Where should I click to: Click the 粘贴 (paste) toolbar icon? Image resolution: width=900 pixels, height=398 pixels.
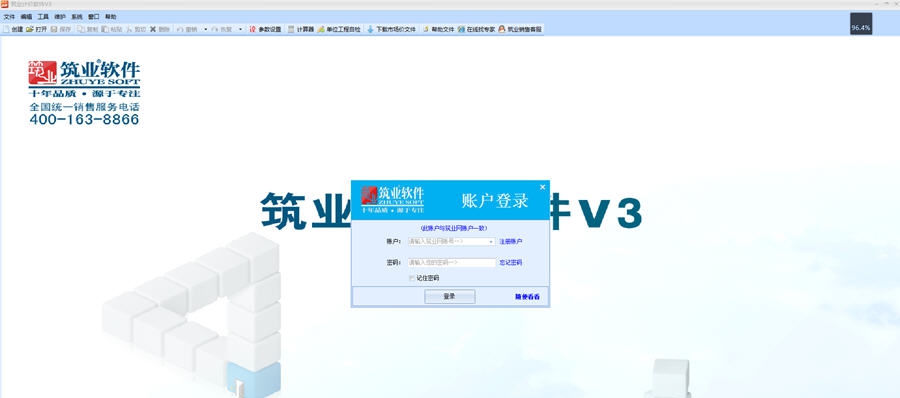105,29
